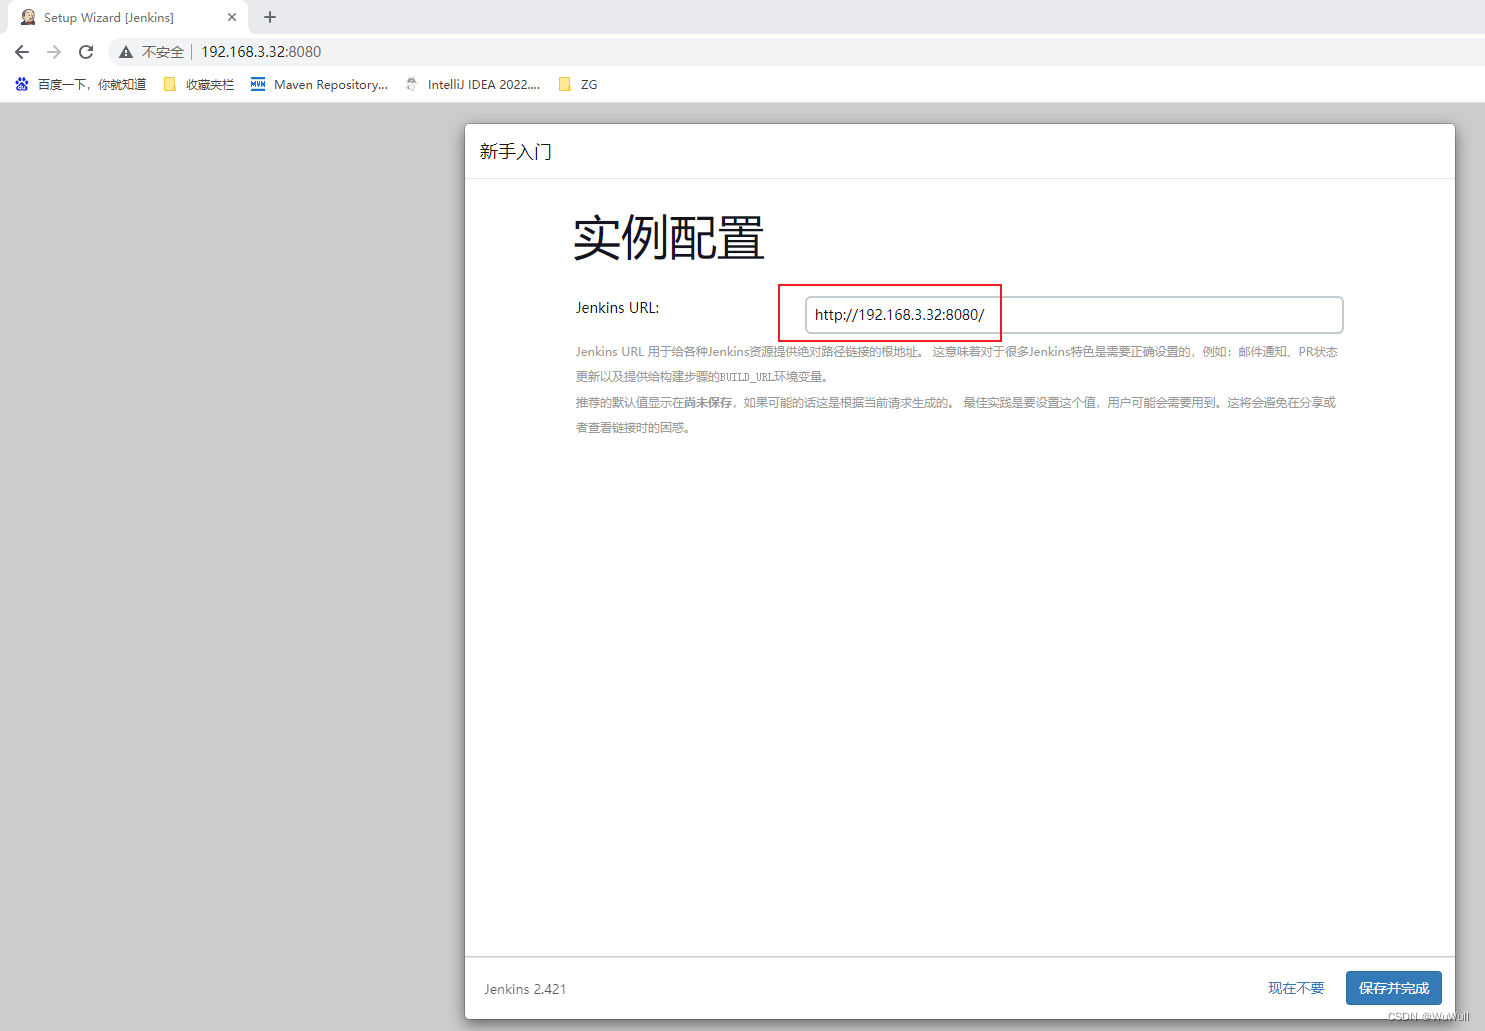1485x1031 pixels.
Task: Open the 百度一下，你就知道 bookmark
Action: tap(80, 85)
